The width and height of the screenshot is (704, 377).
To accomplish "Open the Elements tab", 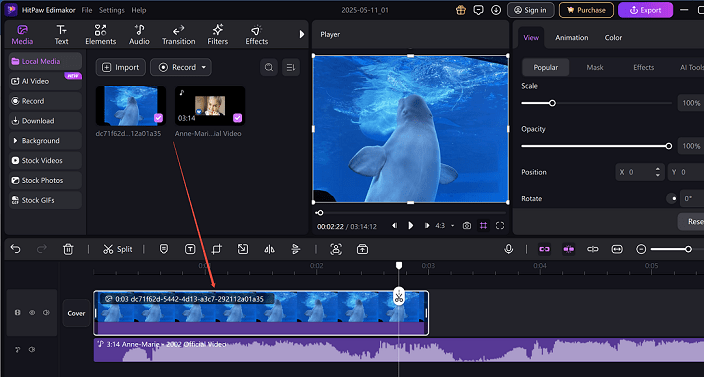I will (x=101, y=35).
